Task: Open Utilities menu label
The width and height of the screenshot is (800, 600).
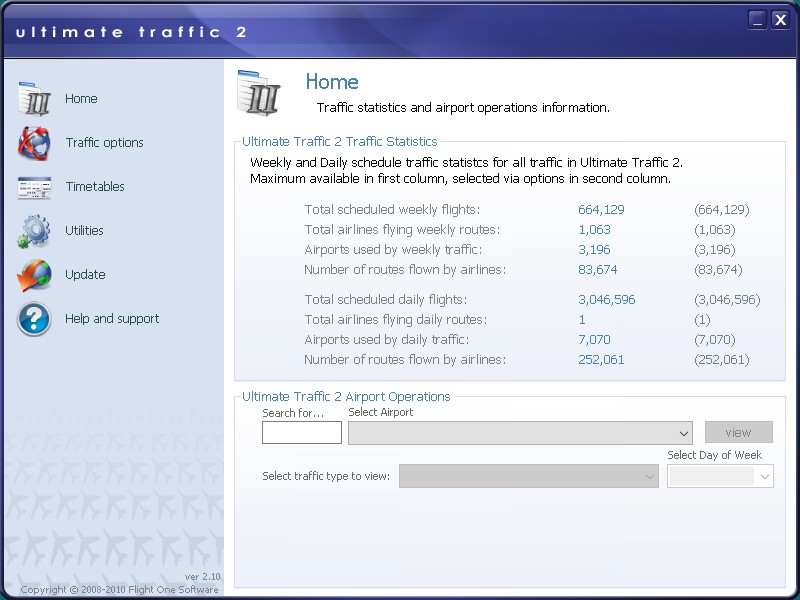Action: pos(84,230)
